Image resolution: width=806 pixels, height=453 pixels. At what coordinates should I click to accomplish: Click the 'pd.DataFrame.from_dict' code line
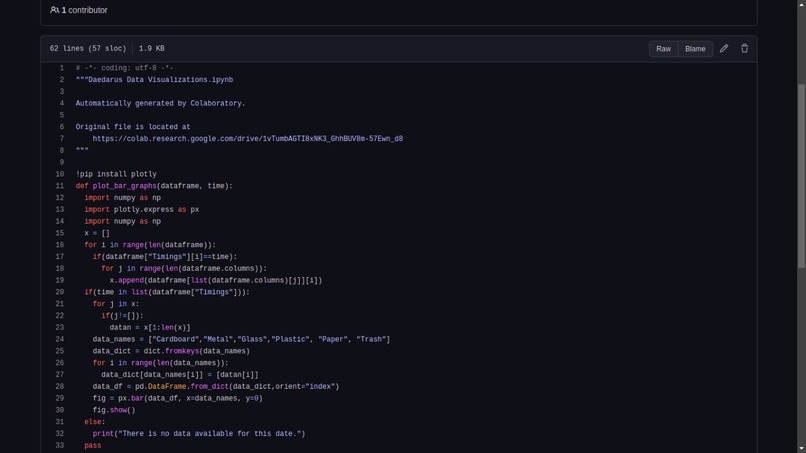coord(216,387)
